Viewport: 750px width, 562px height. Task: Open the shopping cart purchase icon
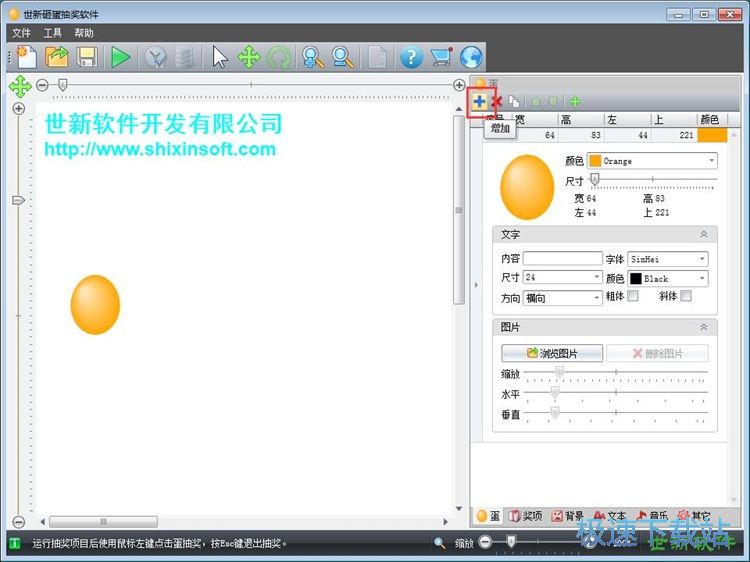[441, 57]
